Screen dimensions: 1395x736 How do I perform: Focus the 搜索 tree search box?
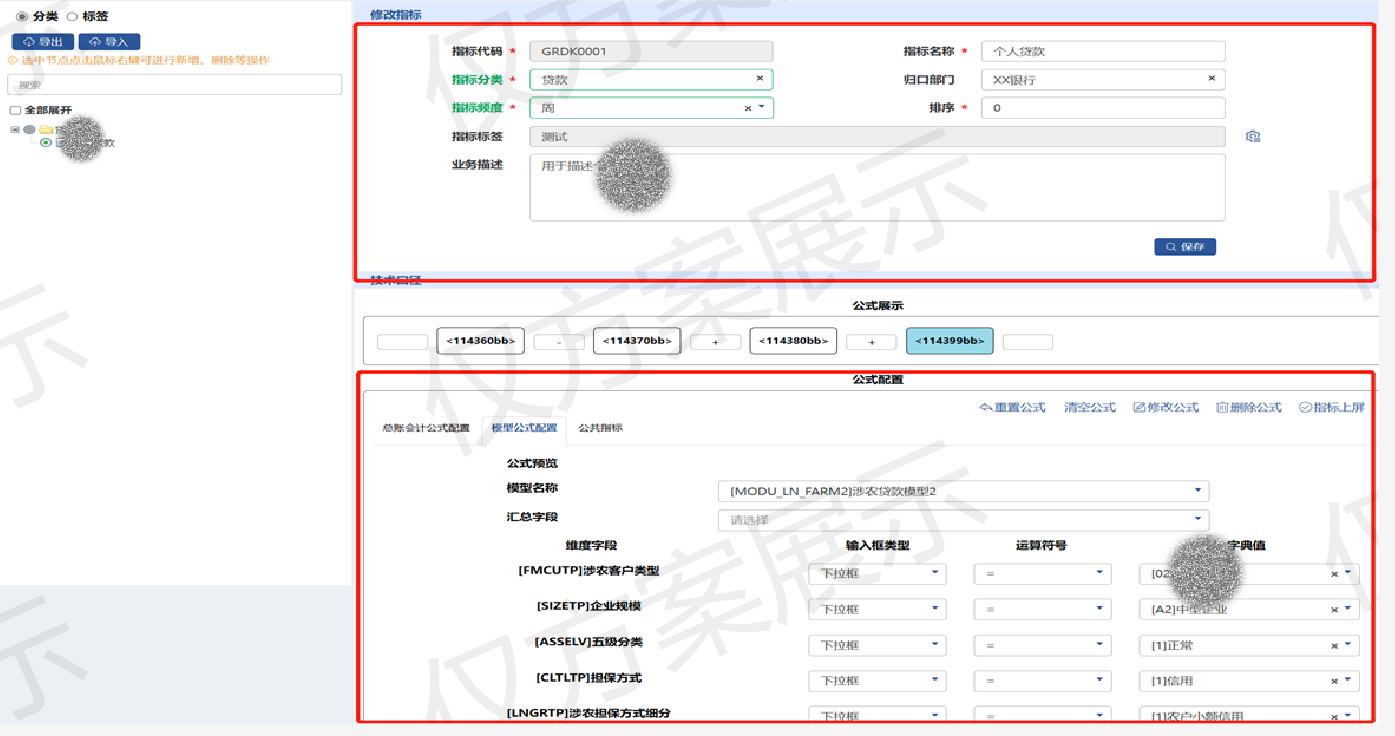click(175, 85)
